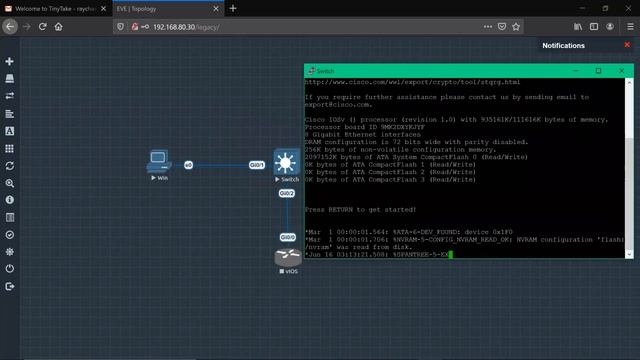640x360 pixels.
Task: Open the Zoom magnifier sidebar icon
Action: click(9, 183)
